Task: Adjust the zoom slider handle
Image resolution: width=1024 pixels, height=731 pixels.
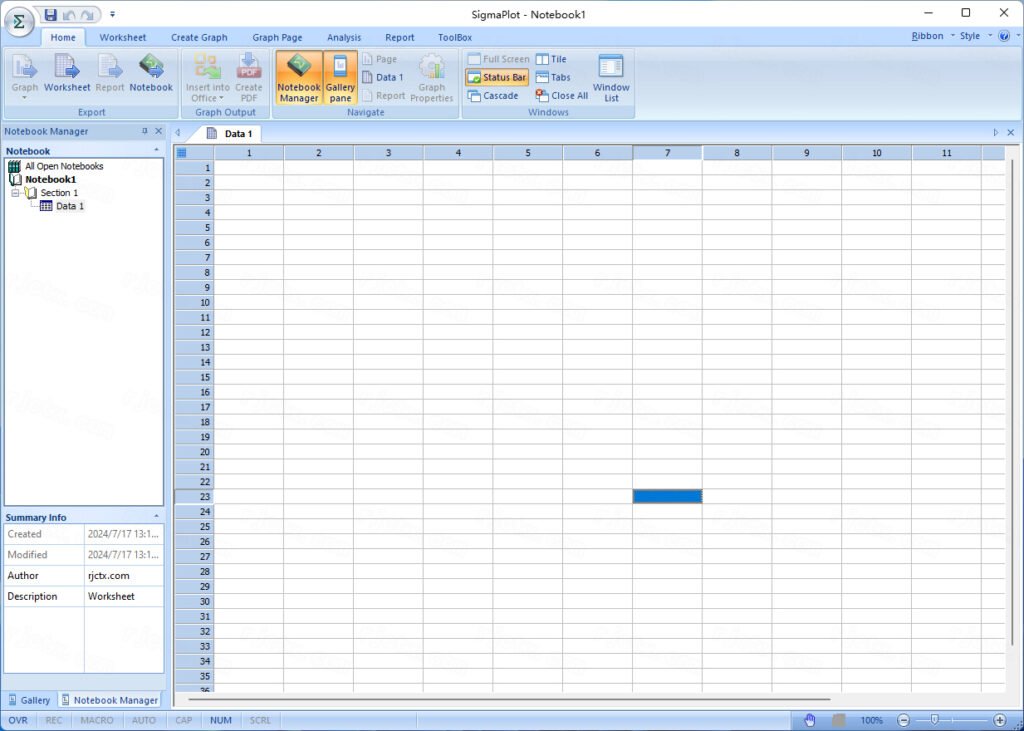Action: (x=935, y=720)
